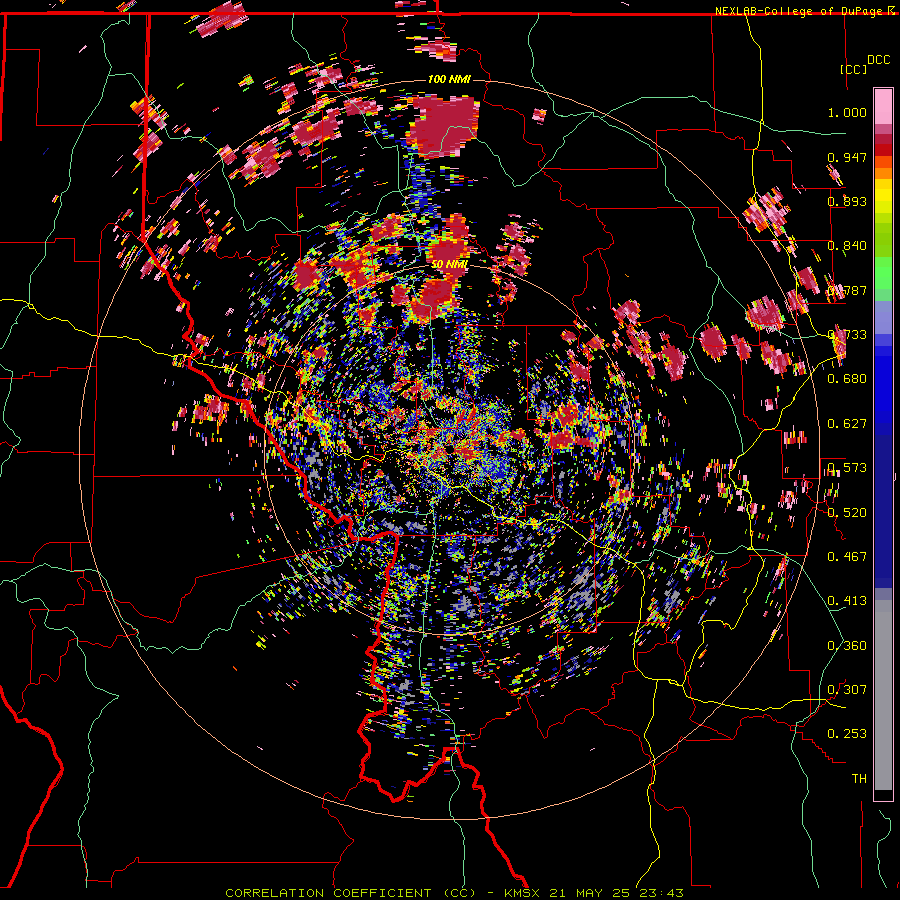Click the DCC label above color scale

(878, 60)
